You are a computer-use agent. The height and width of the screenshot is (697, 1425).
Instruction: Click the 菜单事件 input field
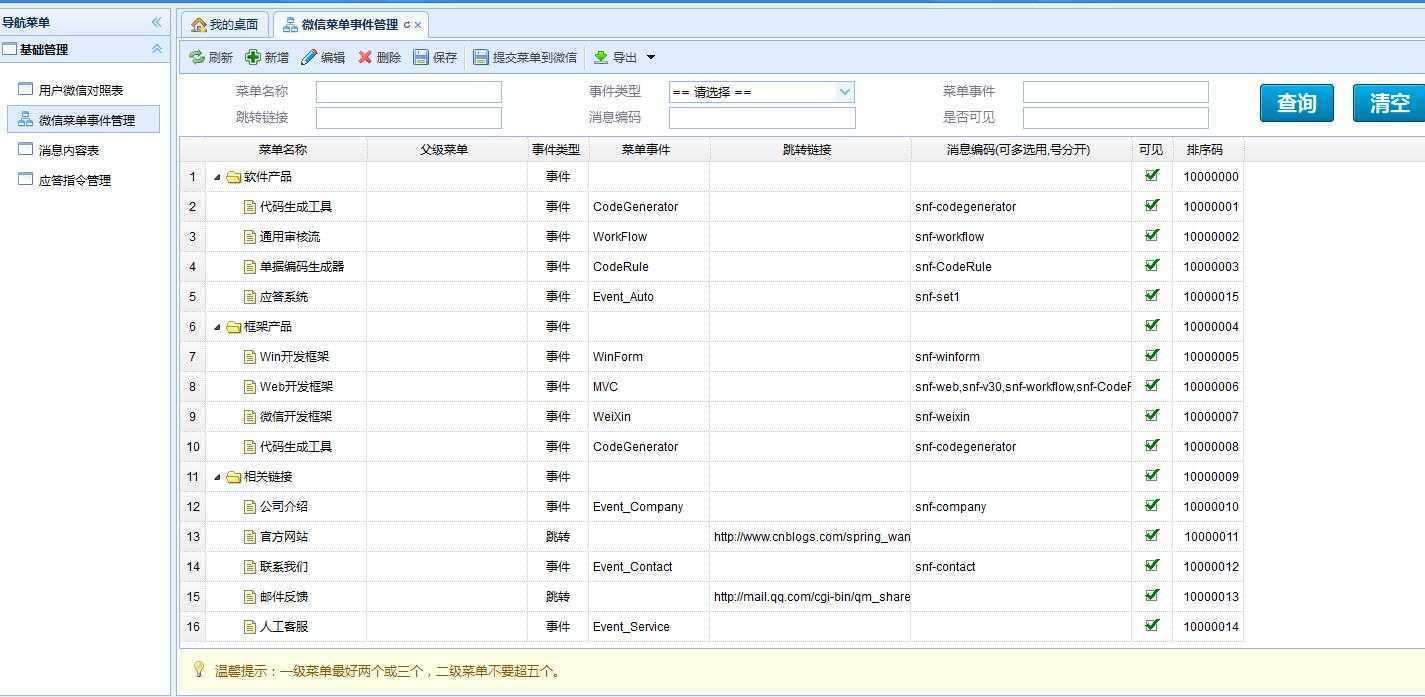coord(1116,92)
